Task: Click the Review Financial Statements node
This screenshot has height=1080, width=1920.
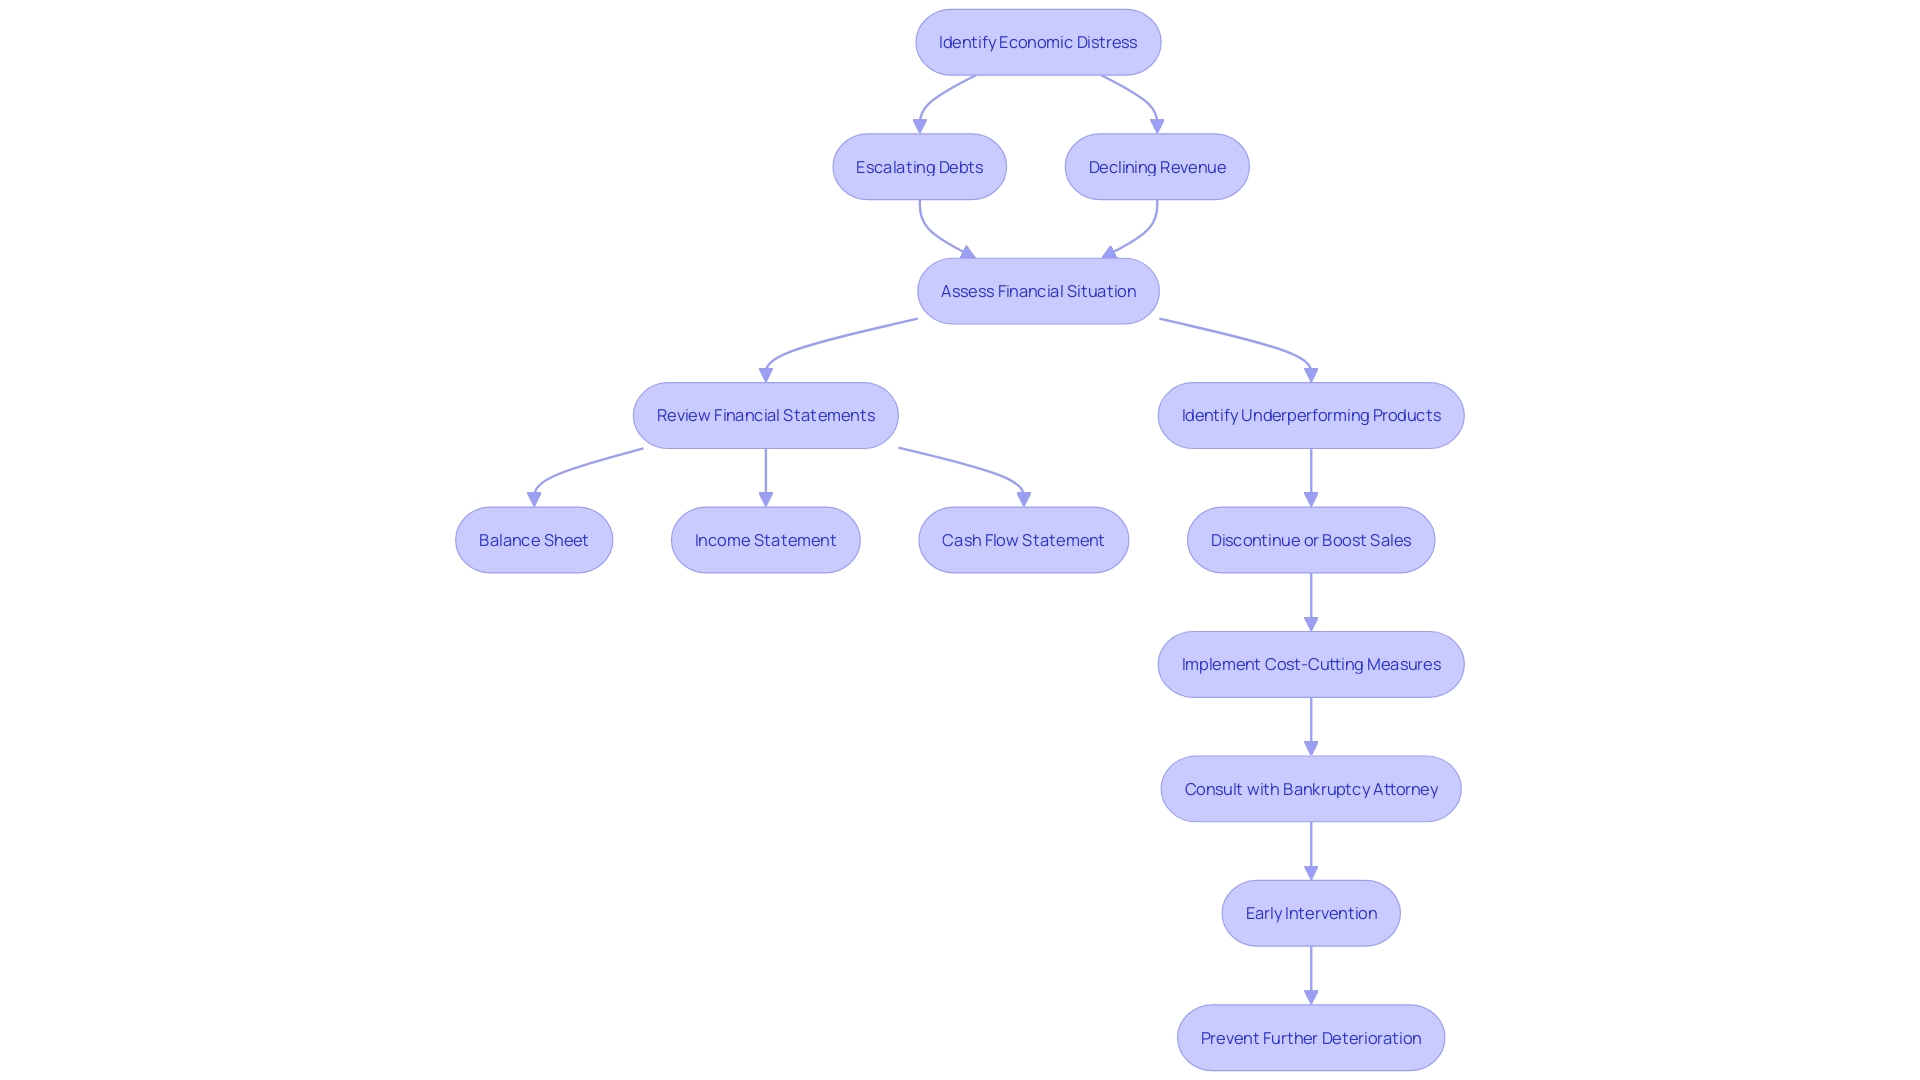Action: point(765,414)
